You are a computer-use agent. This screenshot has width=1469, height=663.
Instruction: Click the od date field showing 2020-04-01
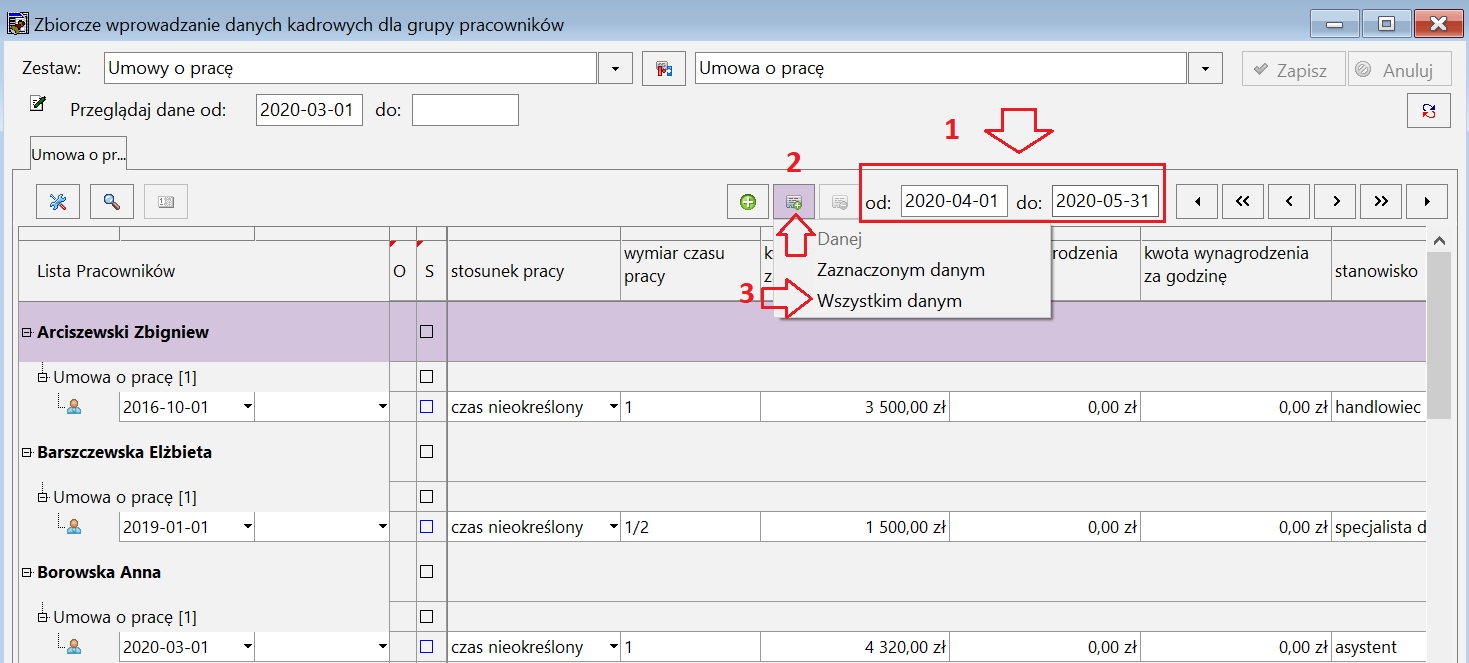(954, 202)
